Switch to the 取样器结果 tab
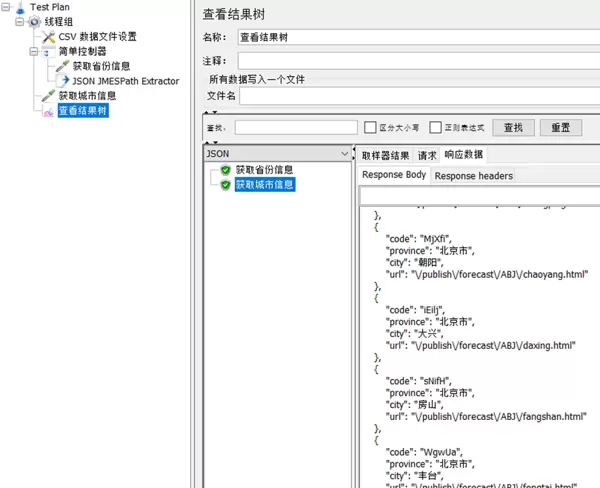600x488 pixels. [385, 155]
